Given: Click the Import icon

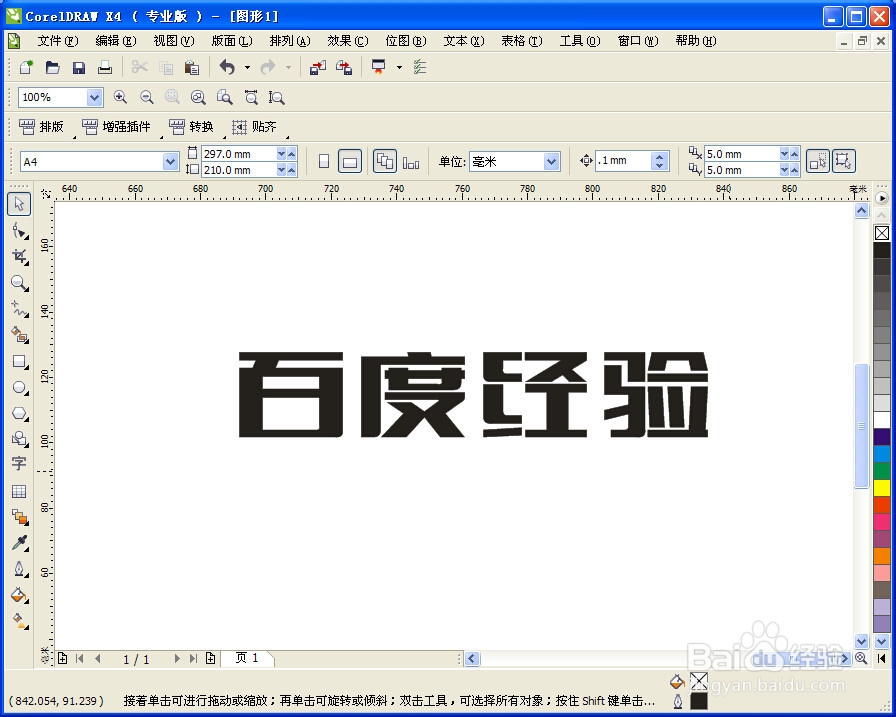Looking at the screenshot, I should [318, 67].
